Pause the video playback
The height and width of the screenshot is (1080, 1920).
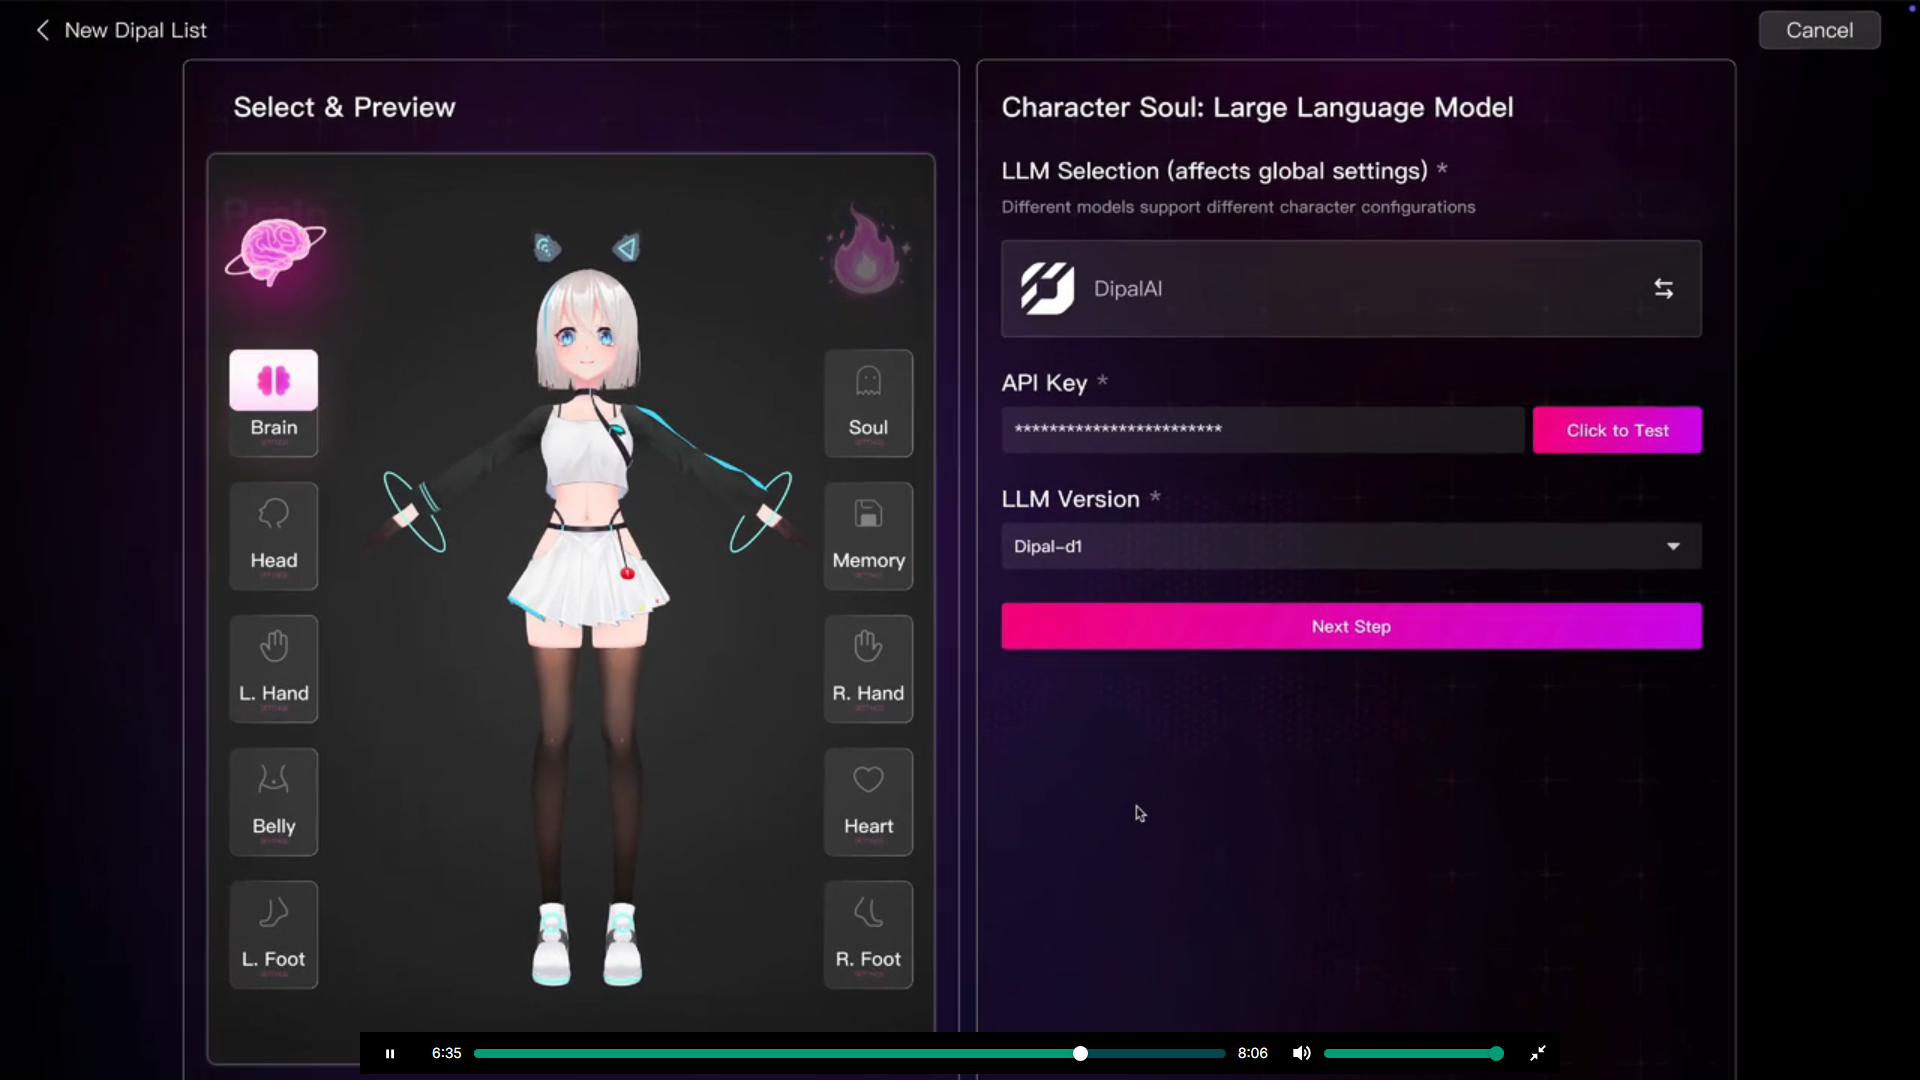(390, 1053)
